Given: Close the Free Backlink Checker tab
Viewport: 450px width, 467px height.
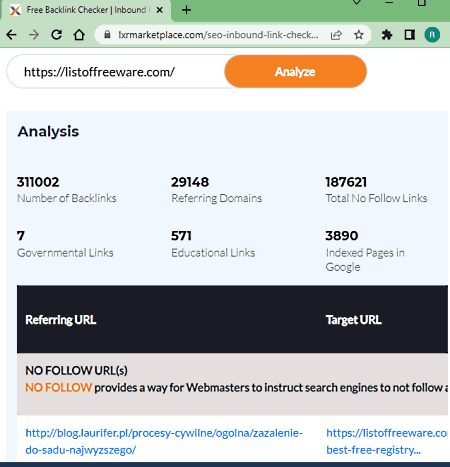Looking at the screenshot, I should tap(160, 10).
